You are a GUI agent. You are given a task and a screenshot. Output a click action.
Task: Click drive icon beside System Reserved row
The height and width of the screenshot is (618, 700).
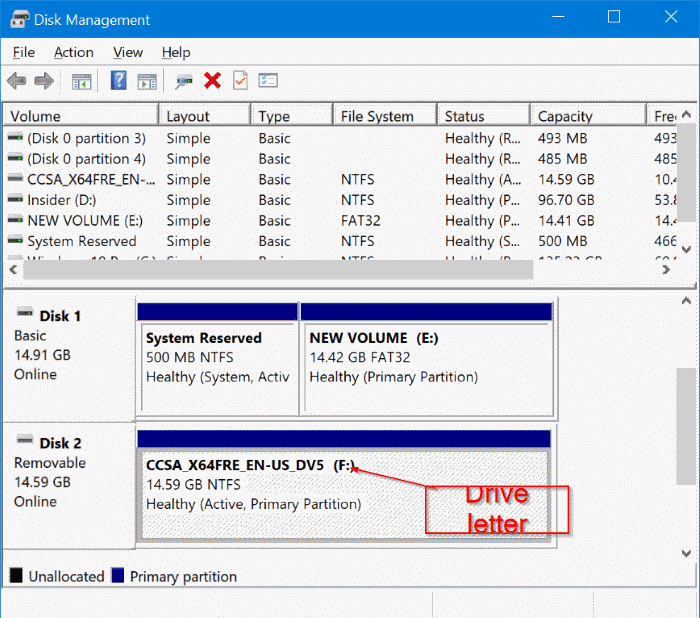pyautogui.click(x=15, y=240)
